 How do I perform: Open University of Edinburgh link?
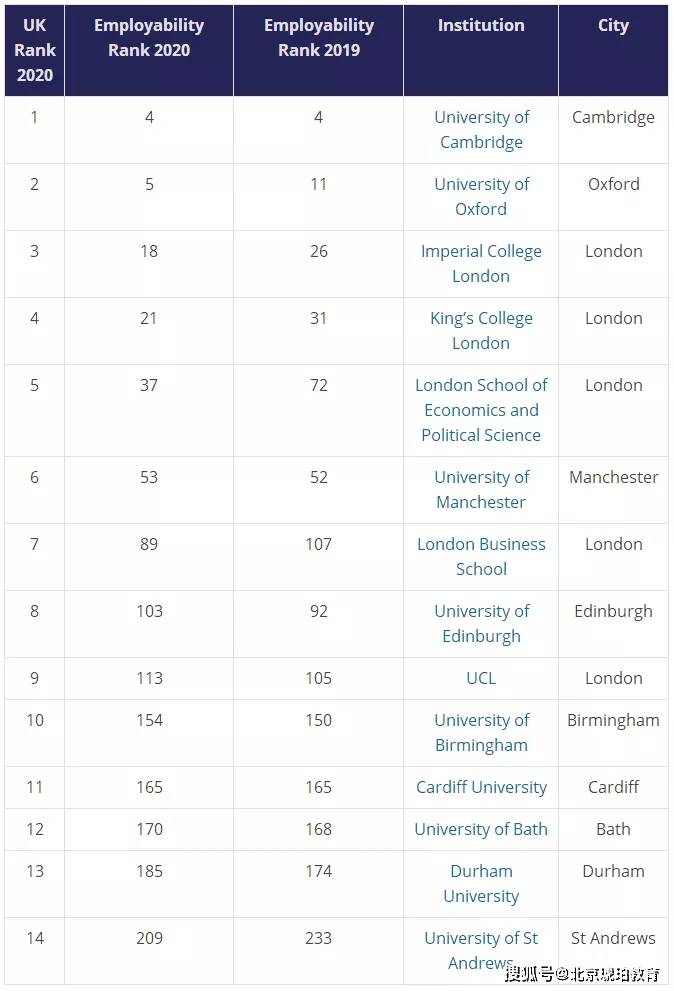[481, 624]
